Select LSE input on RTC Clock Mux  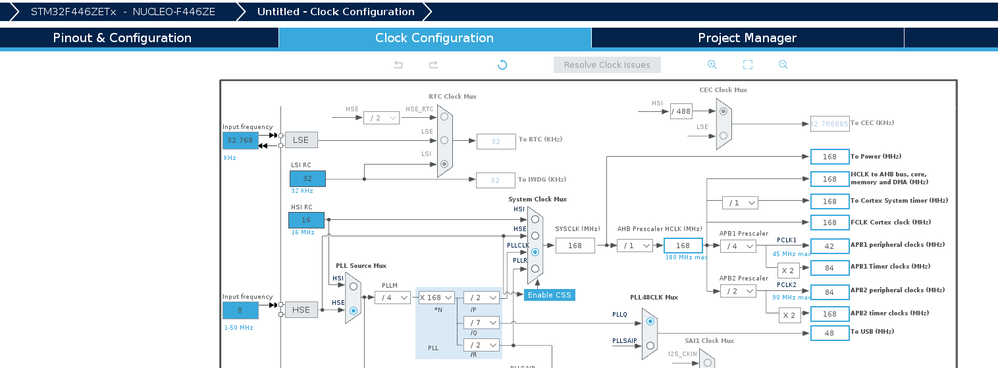click(x=444, y=140)
